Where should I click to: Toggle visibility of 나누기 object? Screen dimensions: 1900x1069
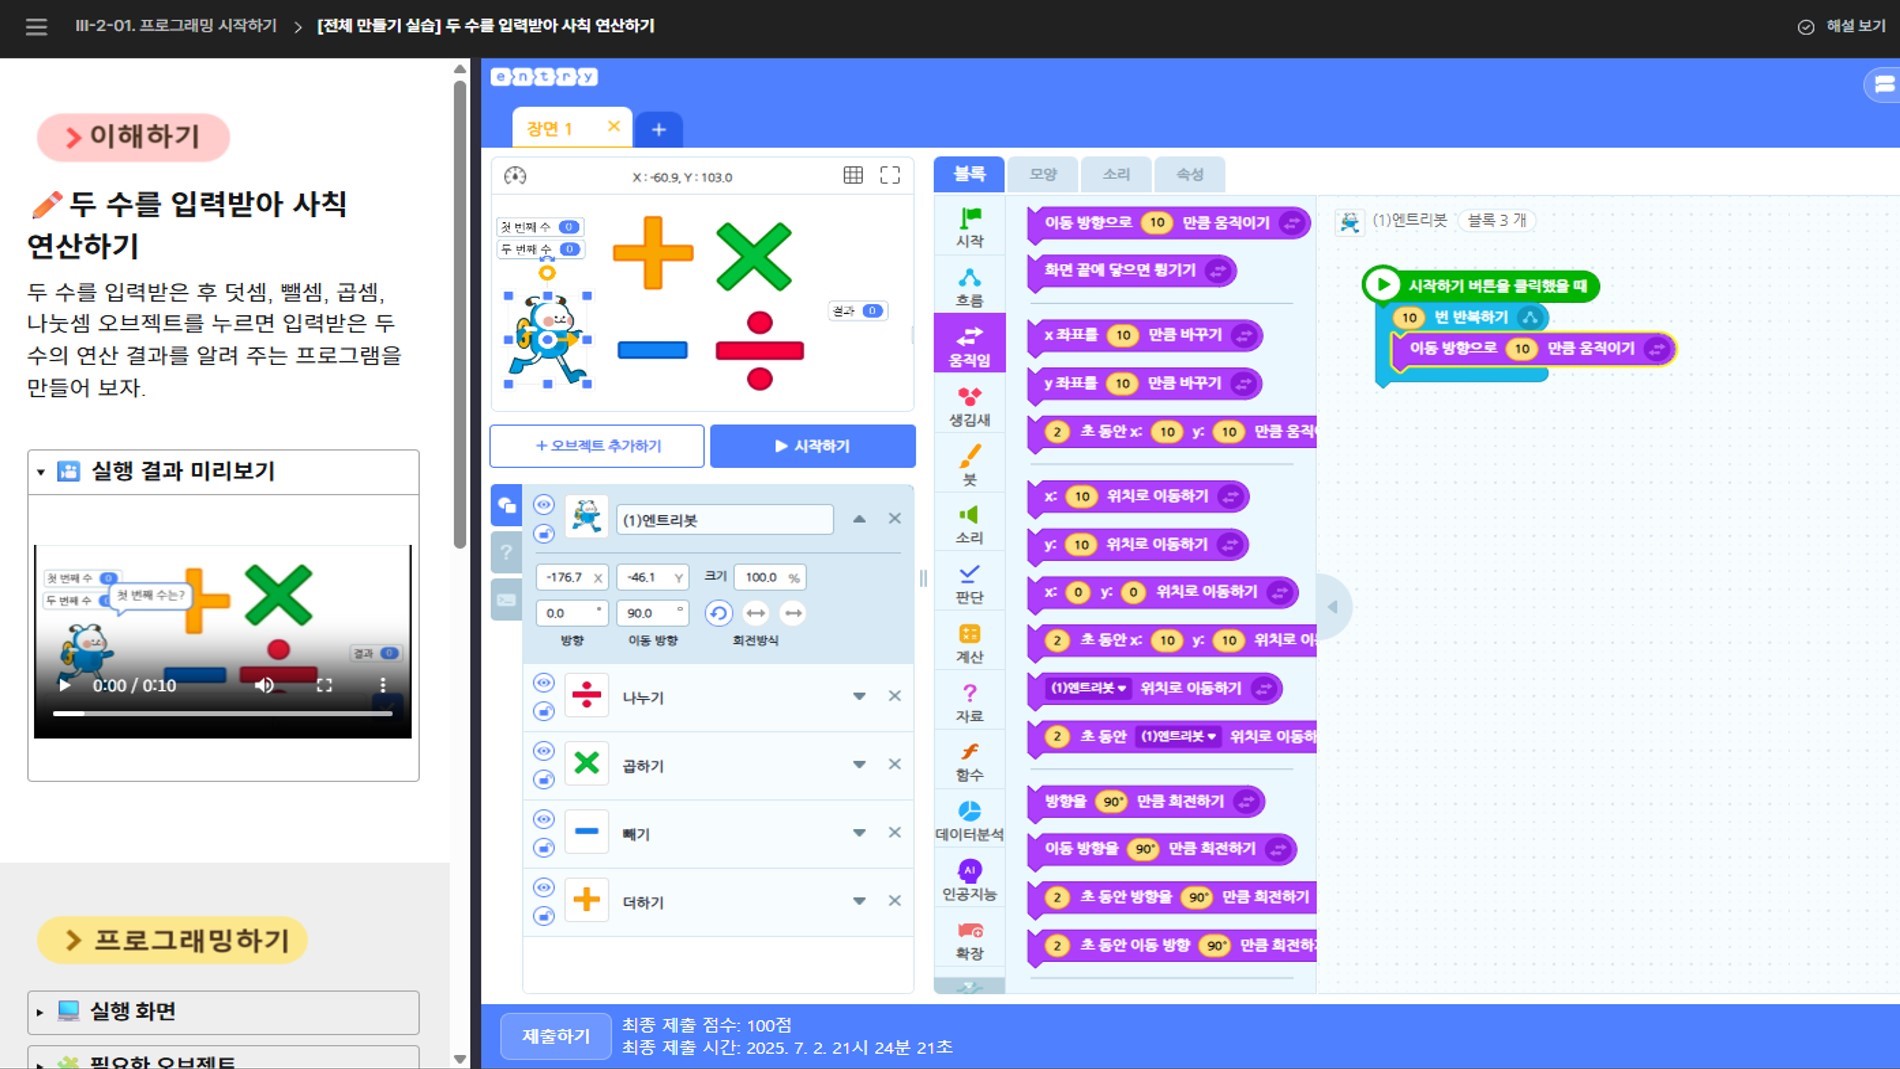[544, 682]
